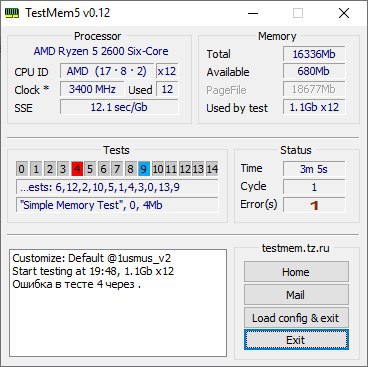Minimize the TestMem5 window
Viewport: 368px width, 367px height.
pos(253,13)
